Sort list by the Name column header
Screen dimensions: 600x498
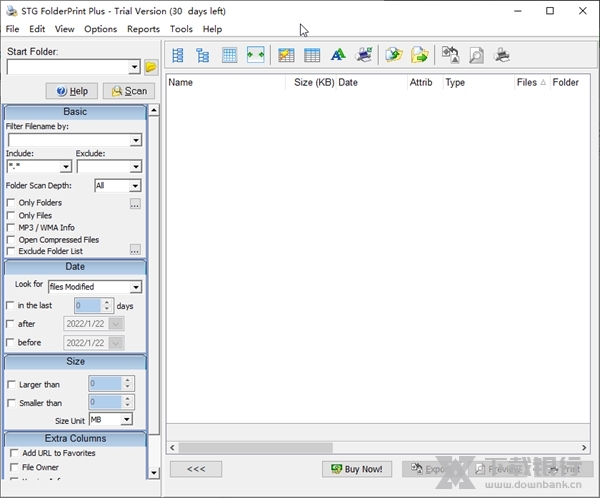226,82
